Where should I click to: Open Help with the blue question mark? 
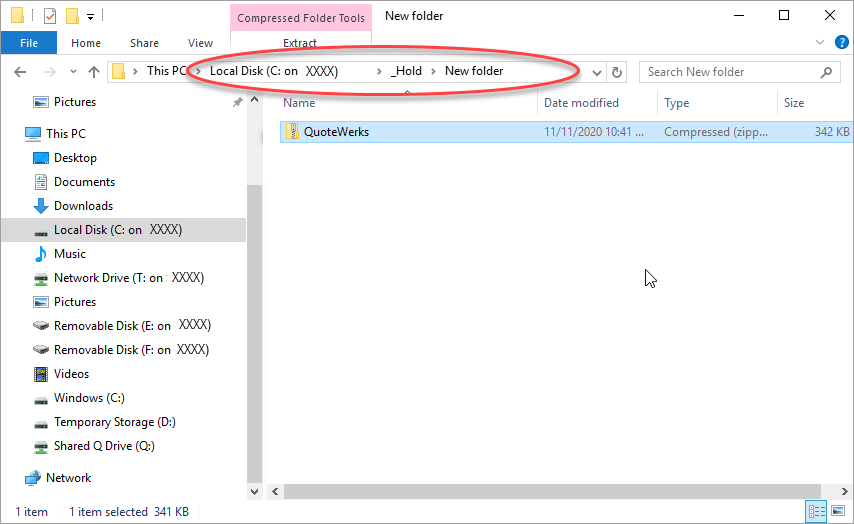[841, 42]
